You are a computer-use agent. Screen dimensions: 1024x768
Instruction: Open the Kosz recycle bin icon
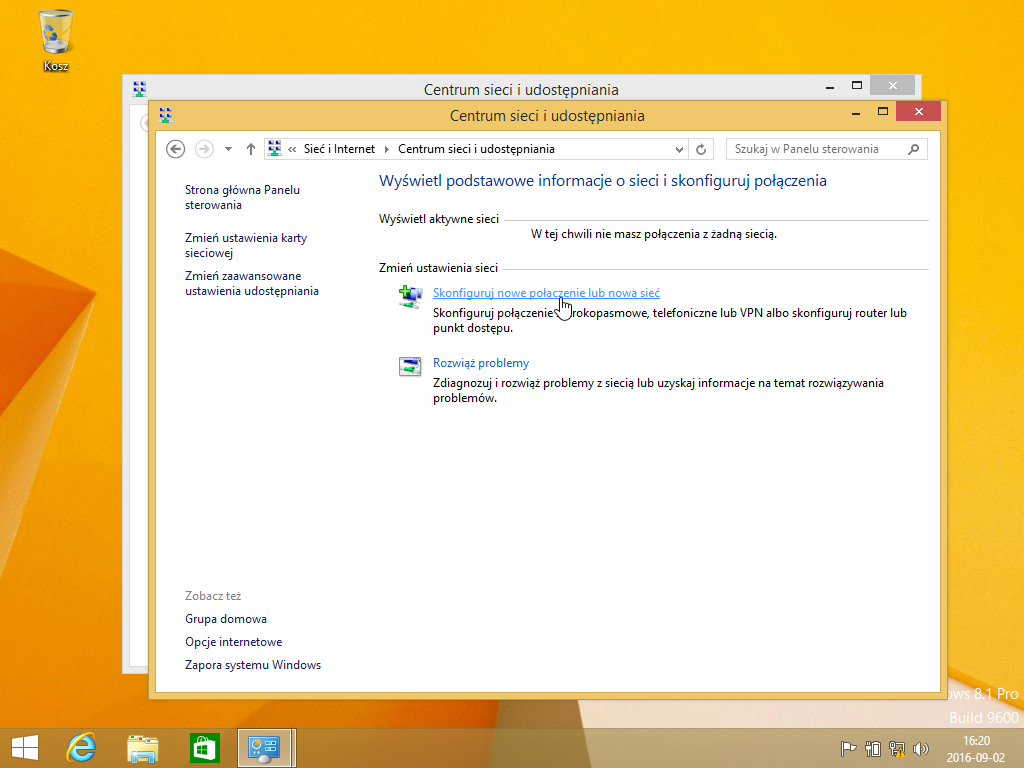point(56,40)
